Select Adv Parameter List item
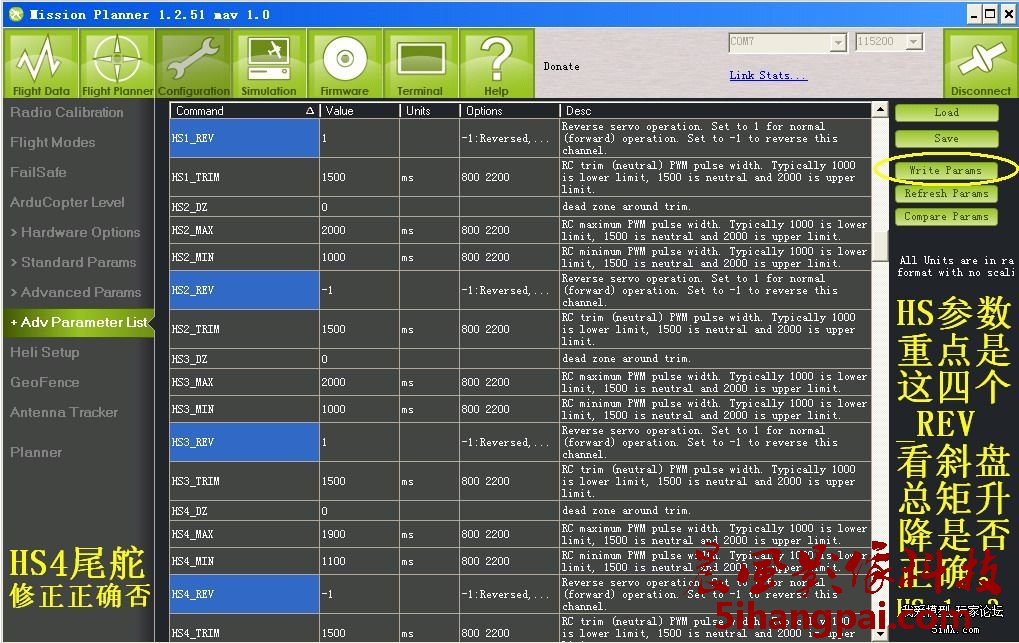1019x643 pixels. click(x=79, y=322)
